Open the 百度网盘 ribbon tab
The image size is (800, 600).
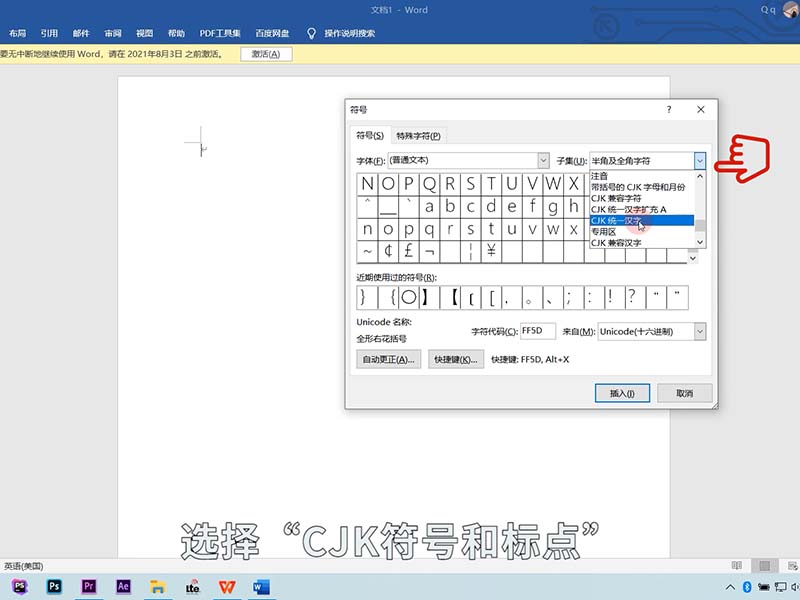click(272, 34)
